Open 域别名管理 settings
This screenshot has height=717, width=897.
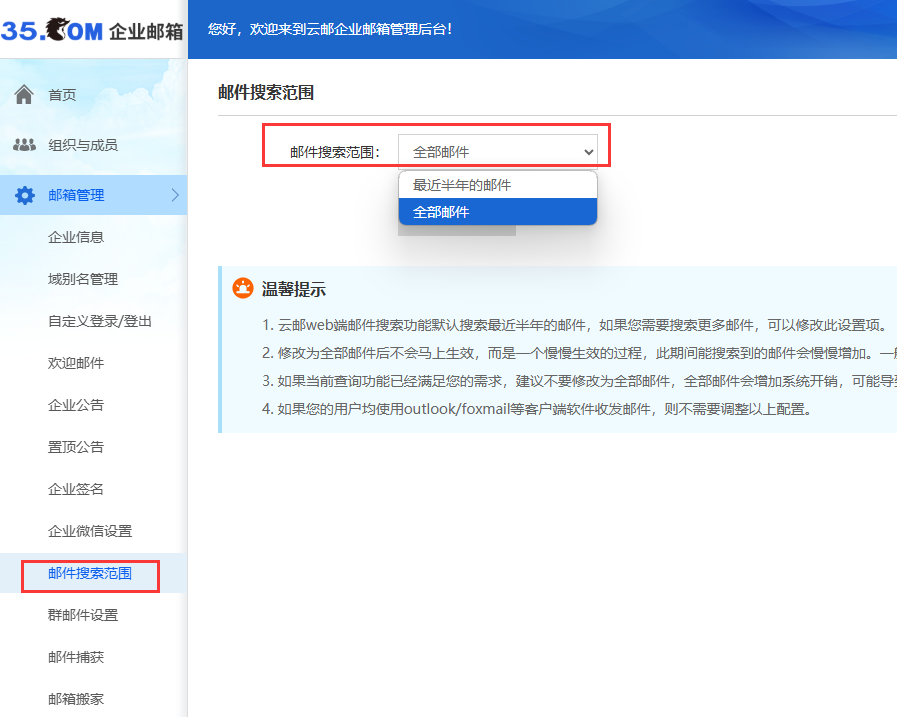pyautogui.click(x=83, y=279)
